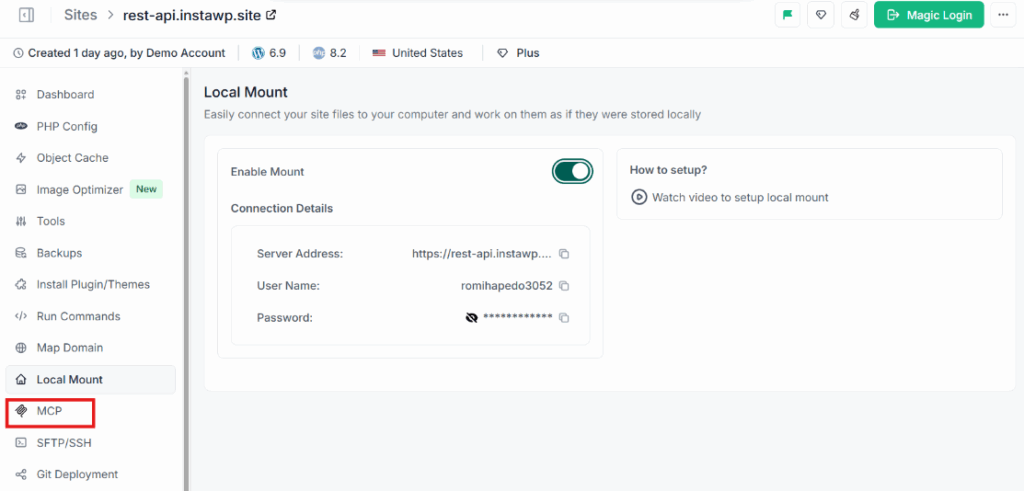
Task: Copy the User Name value
Action: 564,286
